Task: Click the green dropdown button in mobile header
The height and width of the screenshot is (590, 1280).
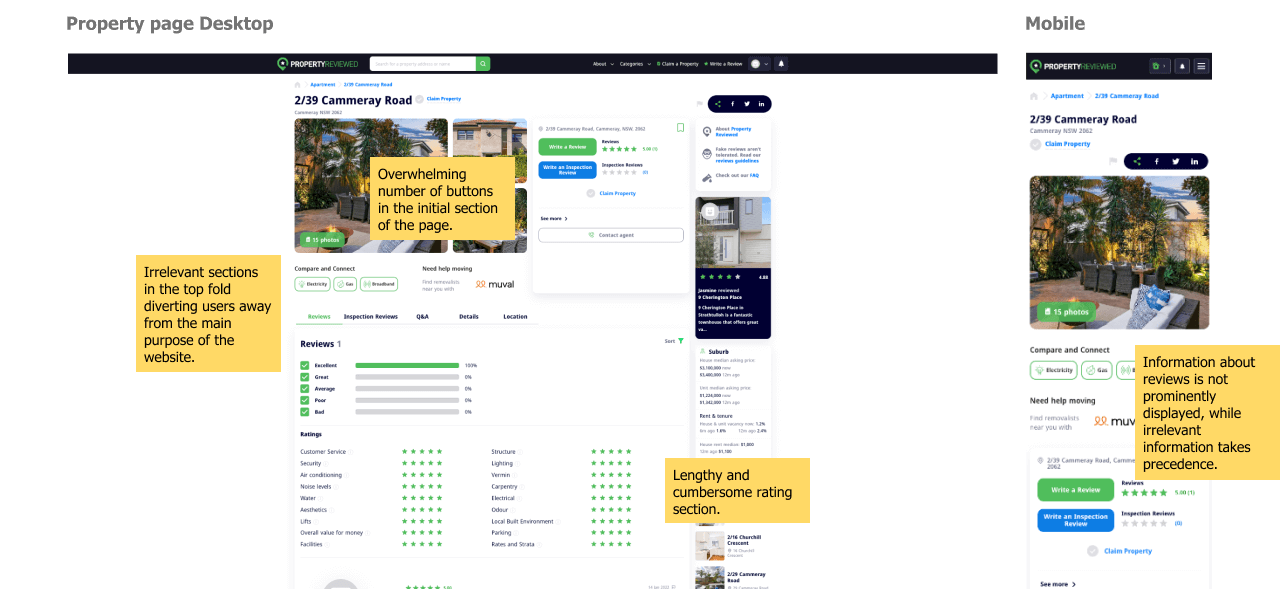Action: (1159, 66)
